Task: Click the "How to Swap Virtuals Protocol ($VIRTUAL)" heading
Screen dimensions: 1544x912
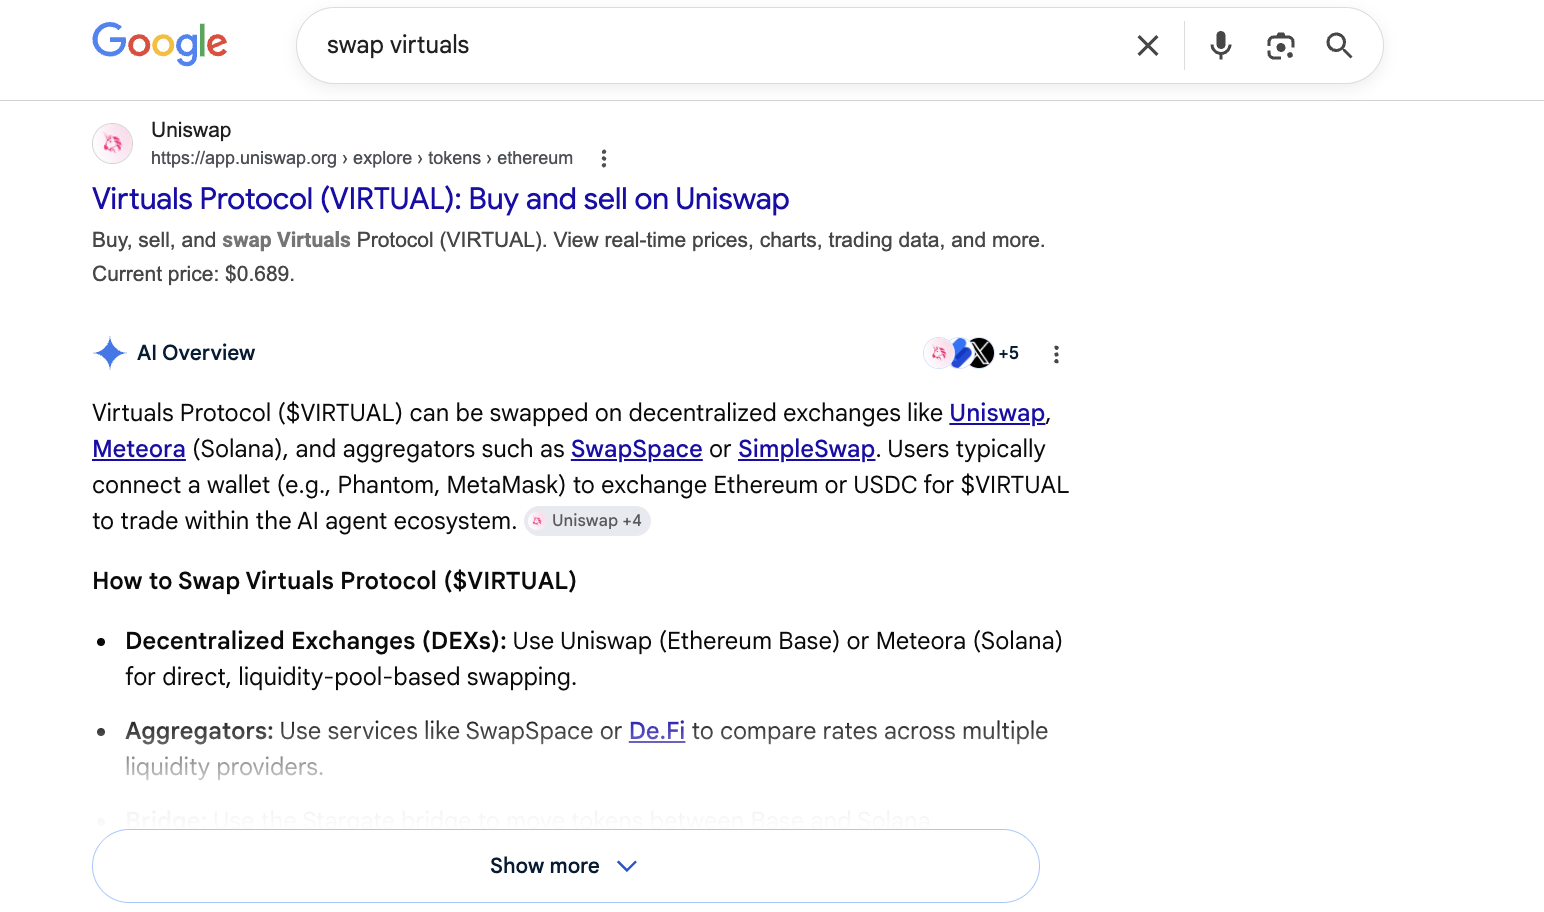Action: tap(334, 581)
